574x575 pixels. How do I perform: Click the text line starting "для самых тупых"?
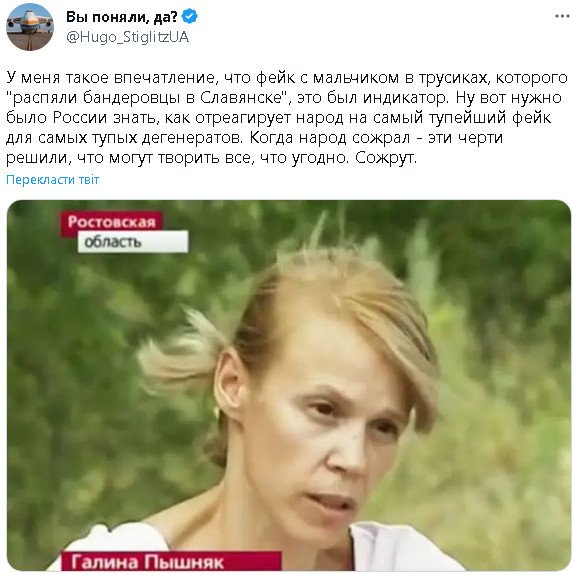[255, 138]
